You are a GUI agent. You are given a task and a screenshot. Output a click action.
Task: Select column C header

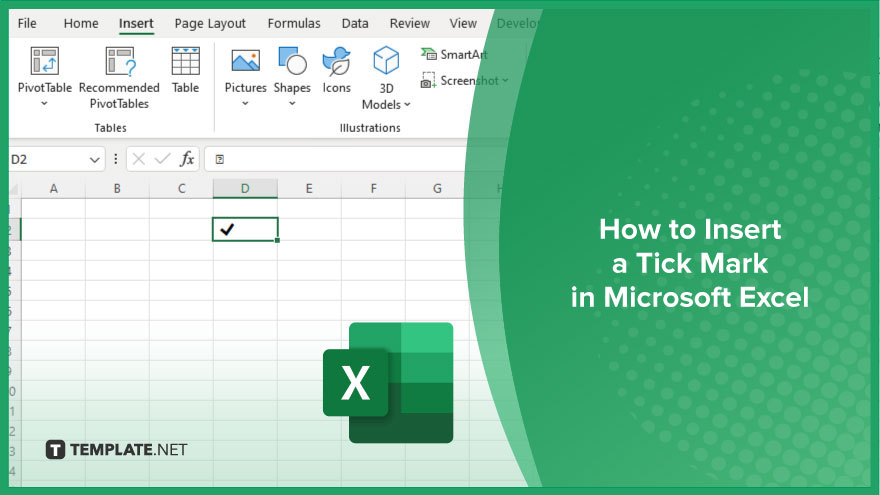tap(181, 189)
